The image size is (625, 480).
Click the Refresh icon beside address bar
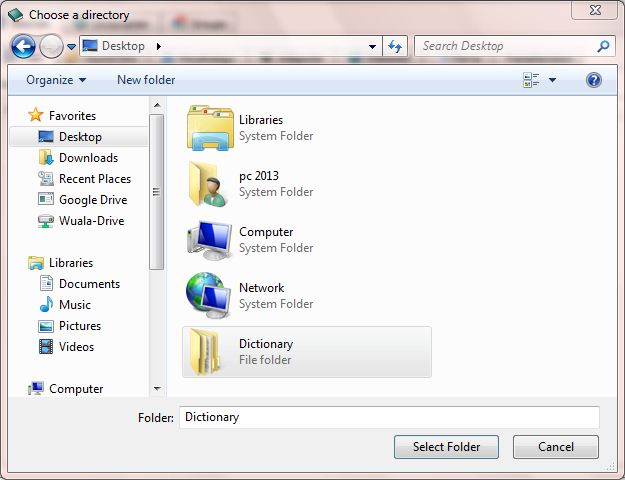click(395, 46)
